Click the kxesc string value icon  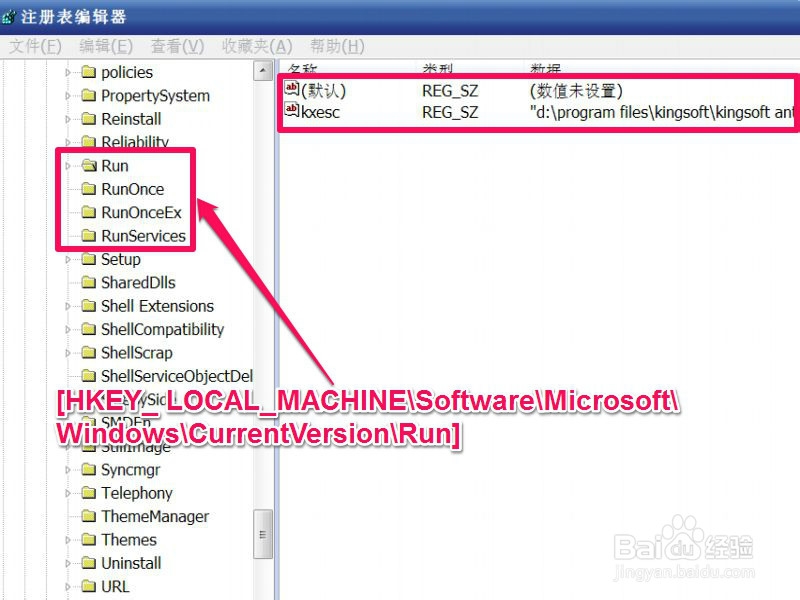pyautogui.click(x=292, y=110)
